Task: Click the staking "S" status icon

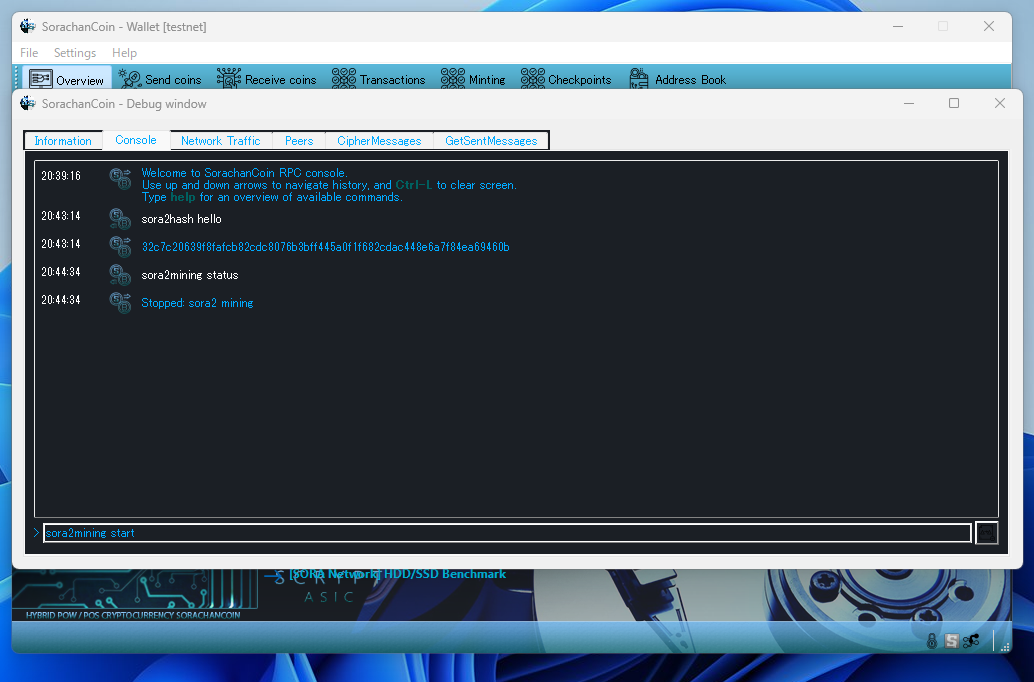Action: [x=951, y=641]
